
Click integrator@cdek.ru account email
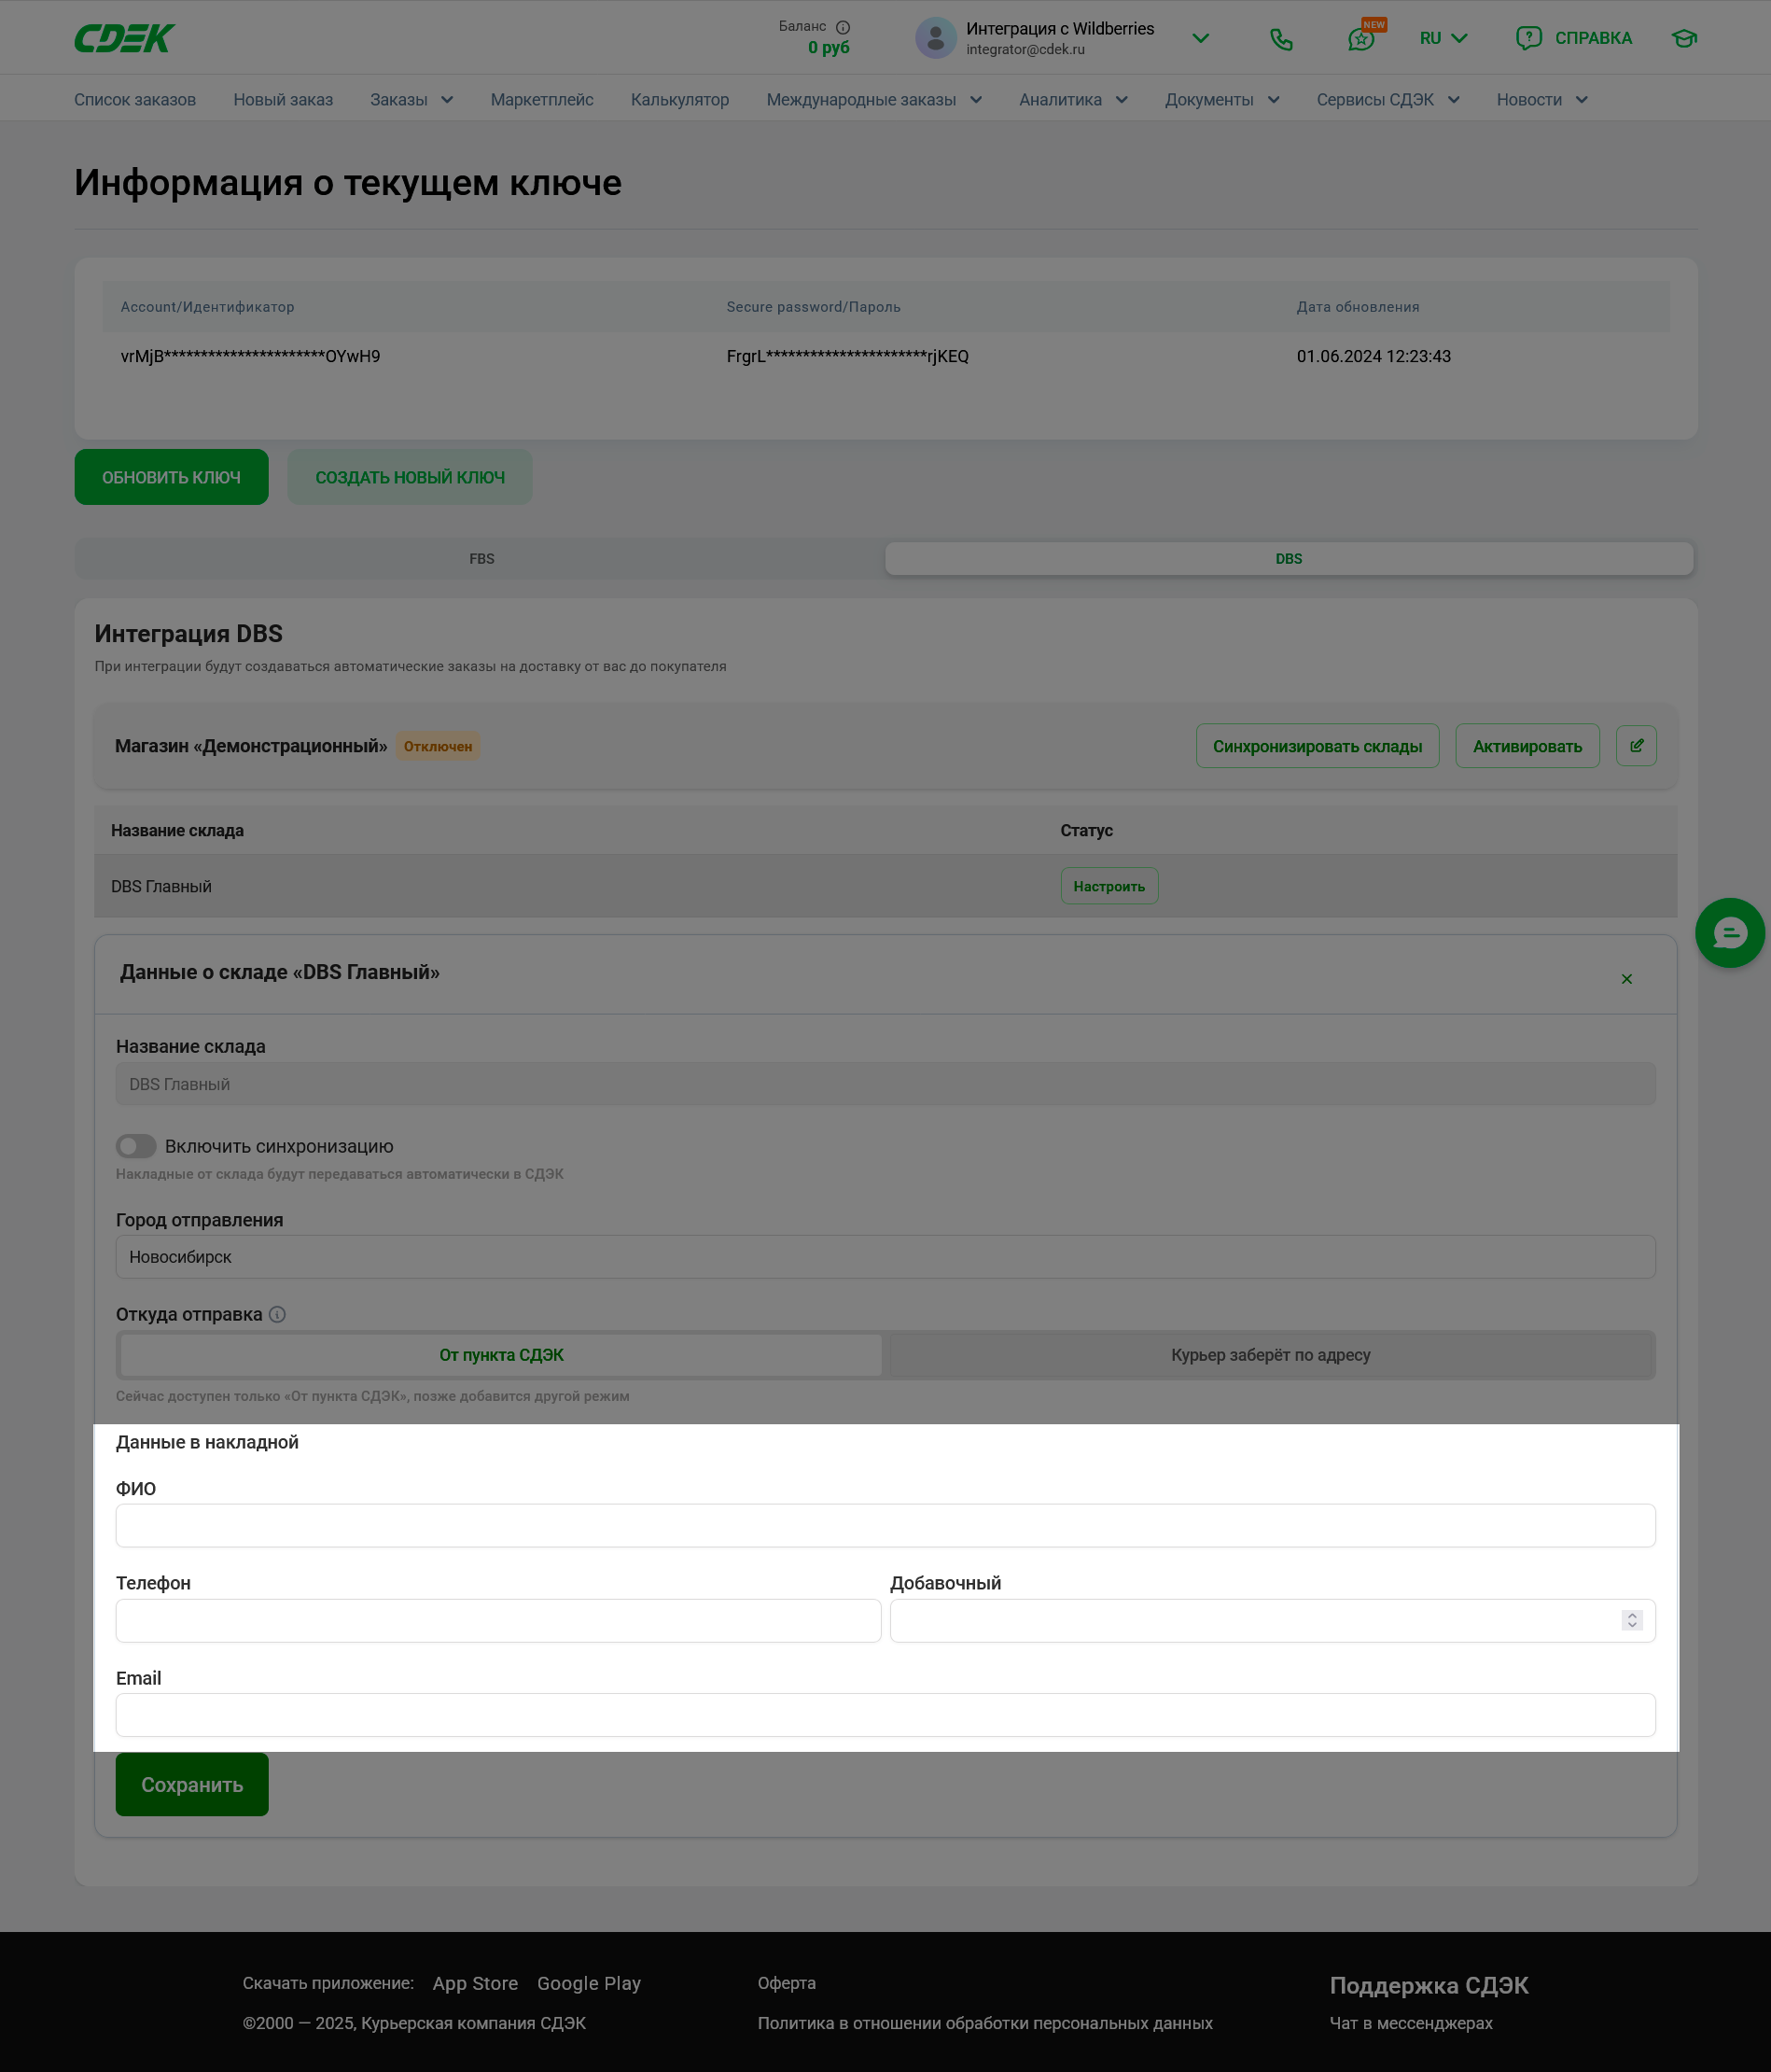(x=1025, y=49)
